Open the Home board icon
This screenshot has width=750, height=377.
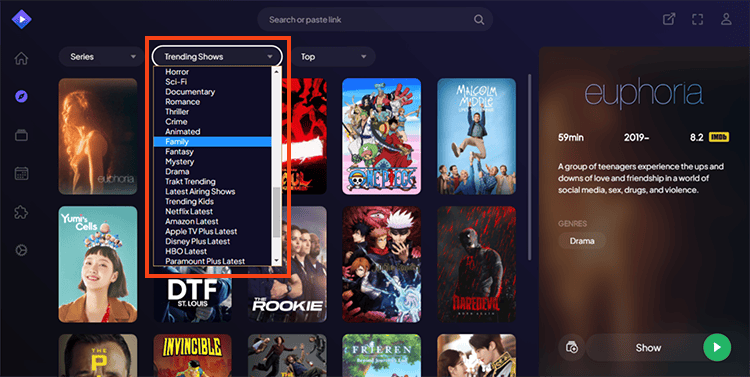click(21, 58)
